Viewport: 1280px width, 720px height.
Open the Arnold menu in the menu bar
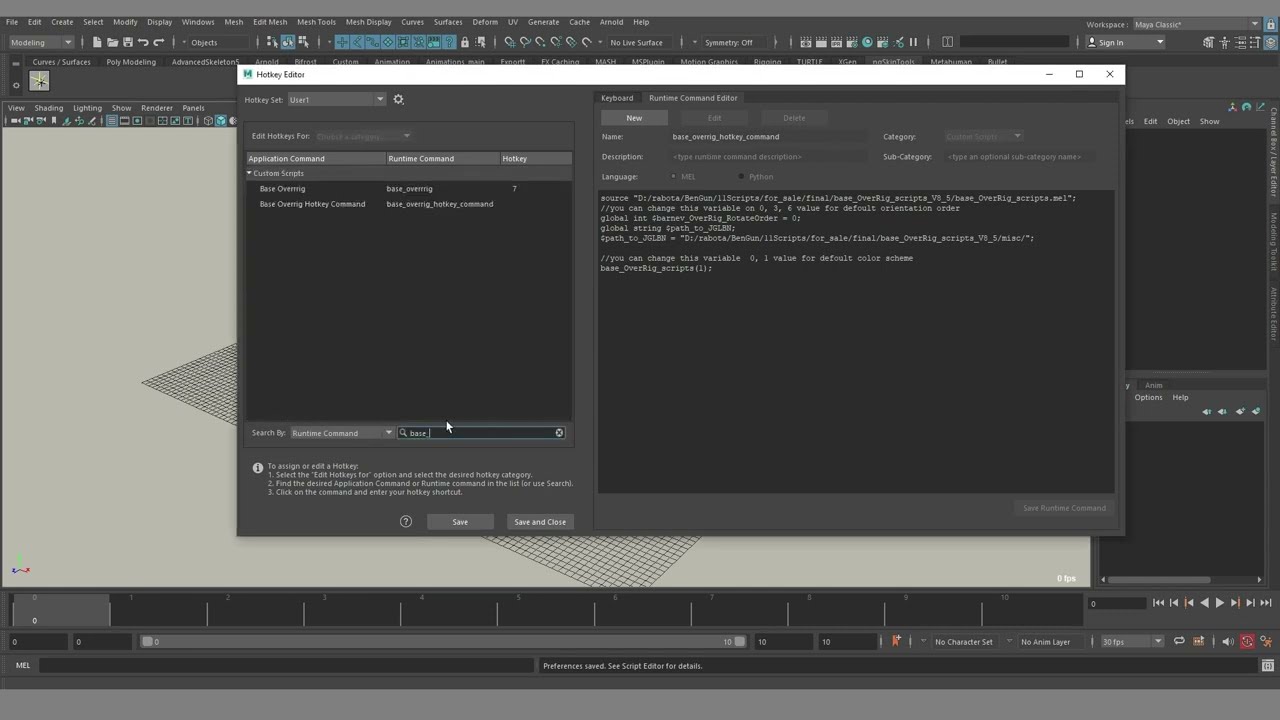click(x=611, y=22)
